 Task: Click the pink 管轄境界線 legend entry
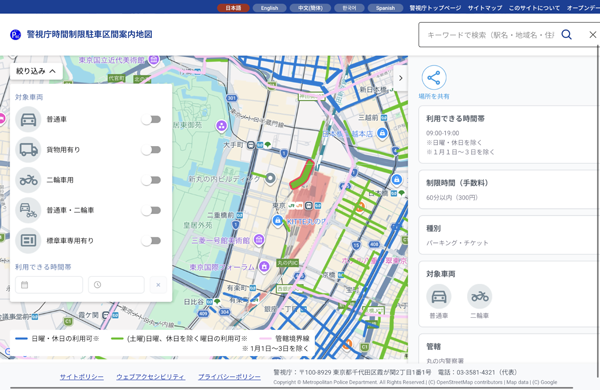pyautogui.click(x=284, y=339)
